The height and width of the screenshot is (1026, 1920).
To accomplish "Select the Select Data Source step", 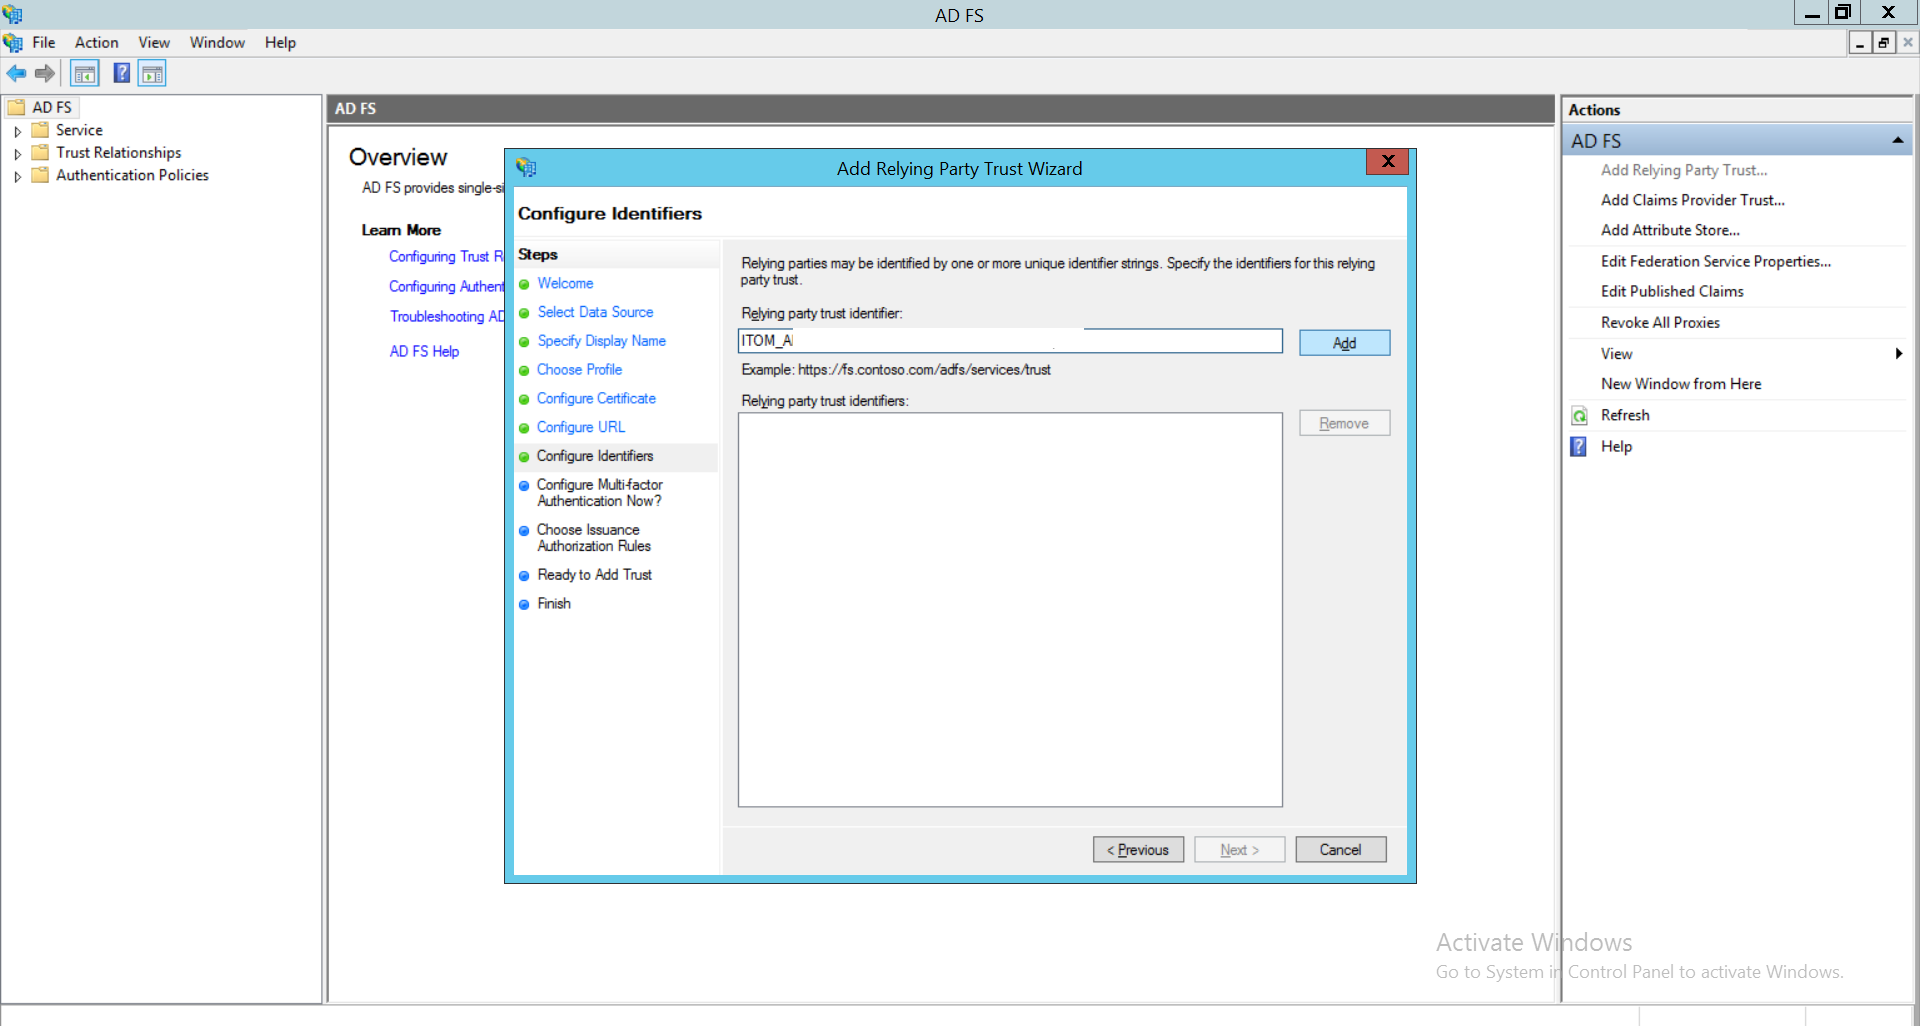I will click(x=595, y=312).
